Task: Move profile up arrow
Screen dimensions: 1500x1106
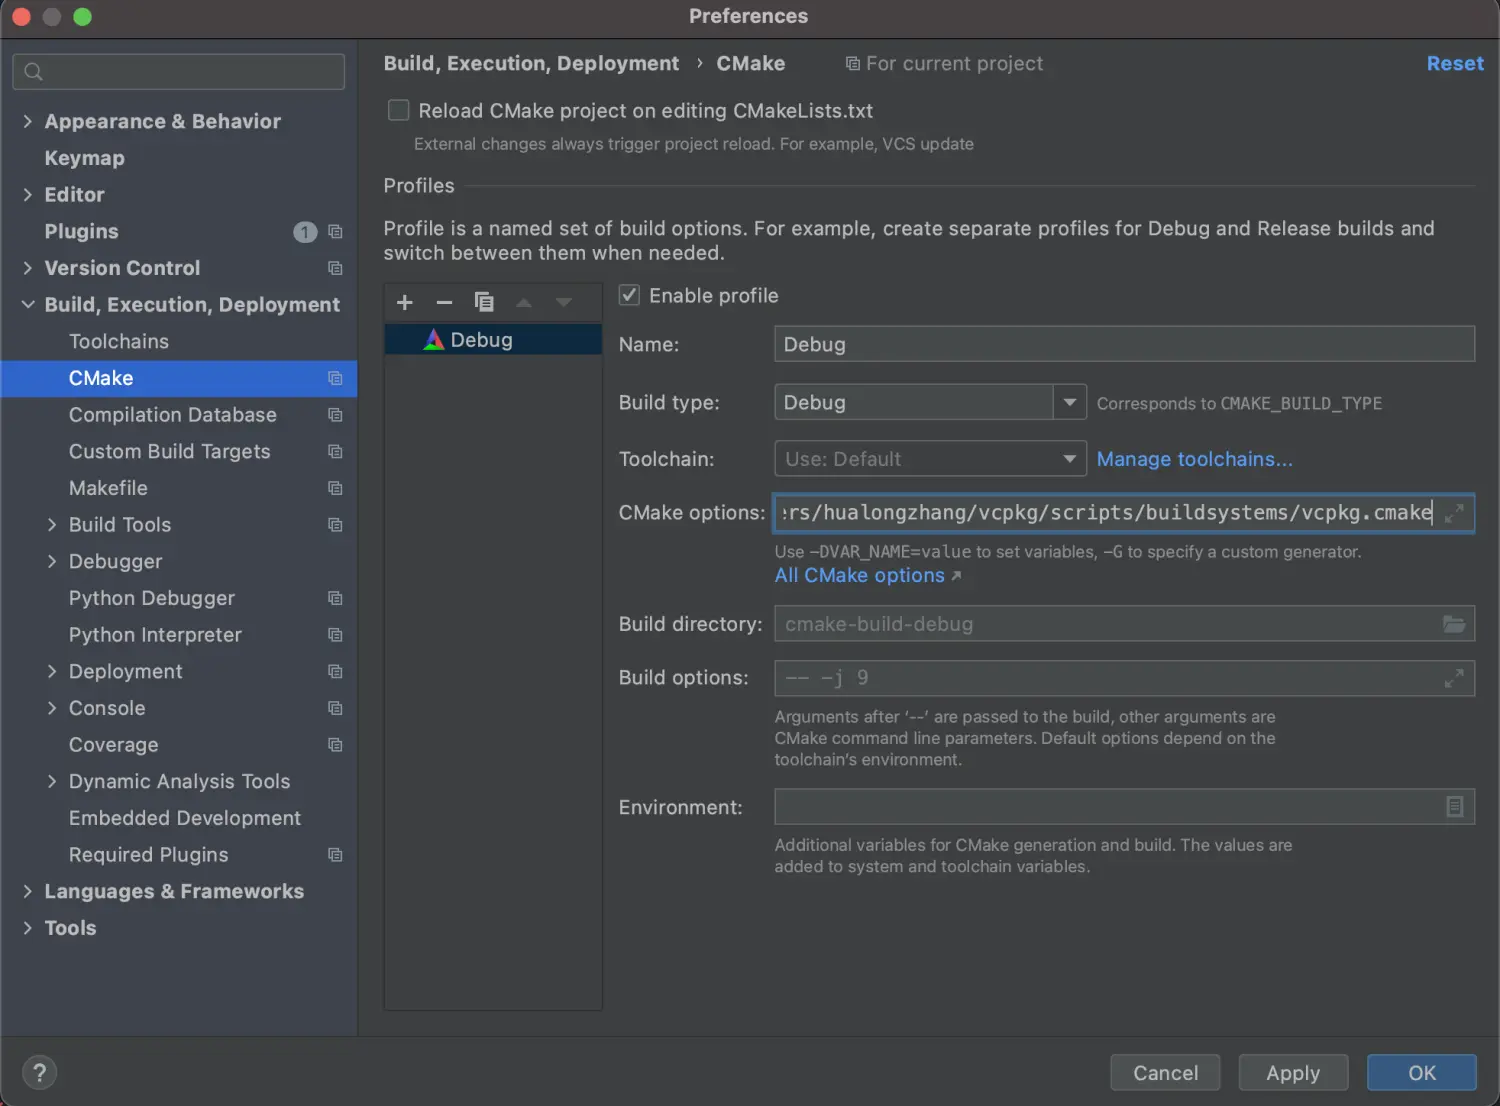Action: pyautogui.click(x=524, y=302)
